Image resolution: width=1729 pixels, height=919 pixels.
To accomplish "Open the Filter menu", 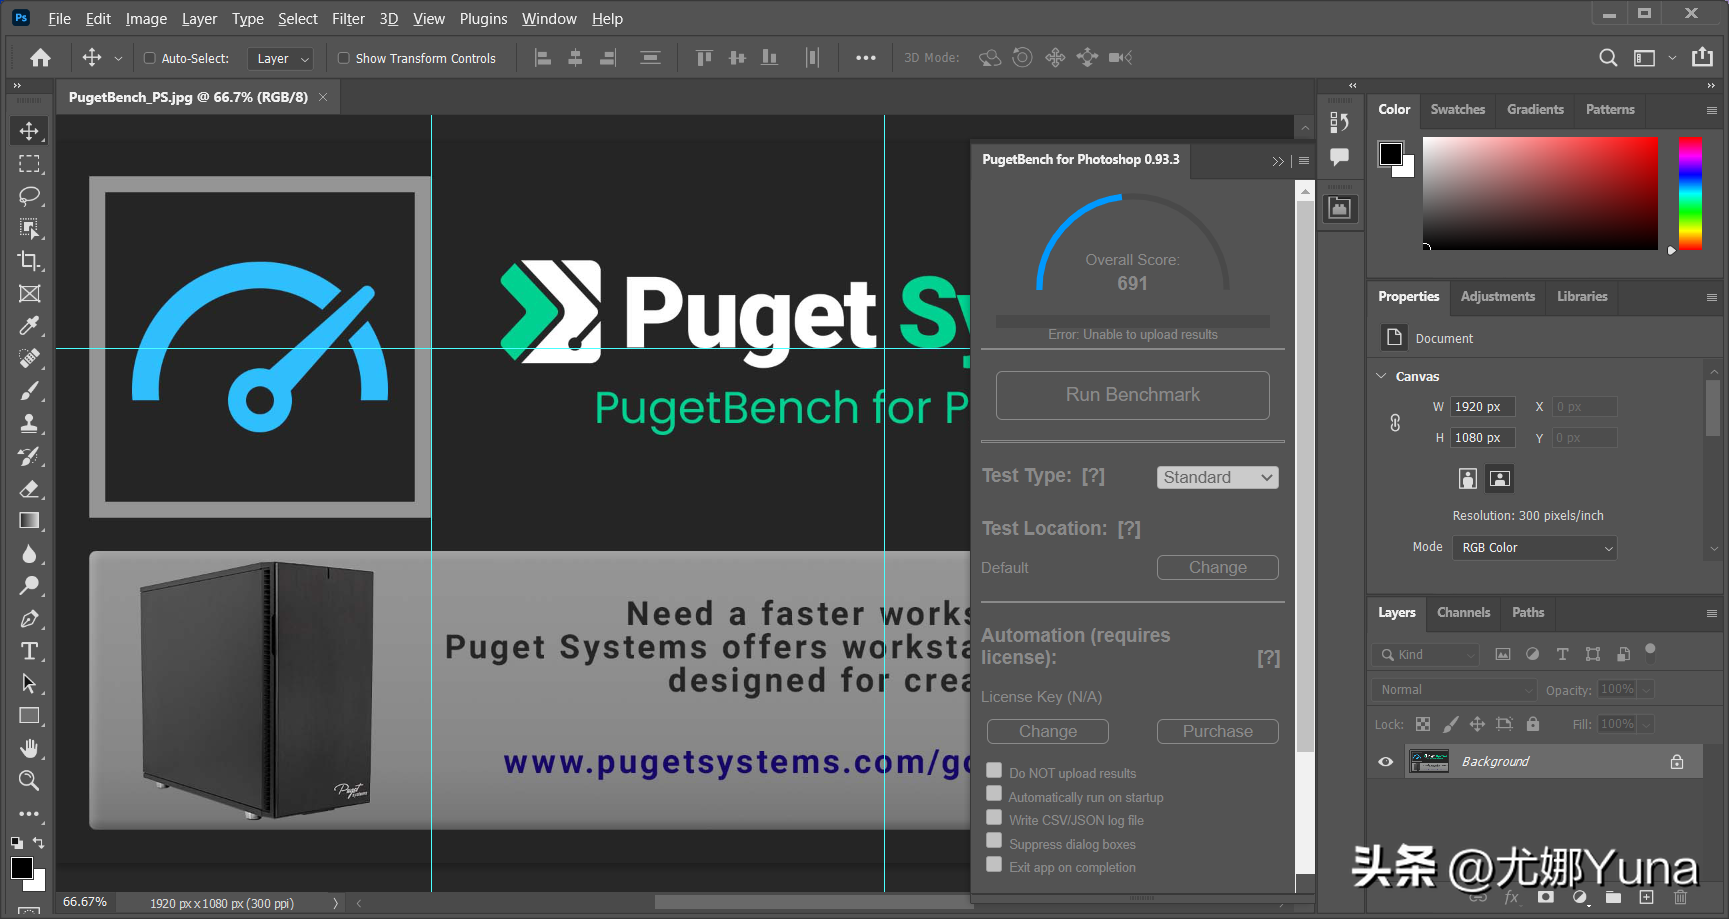I will (x=348, y=19).
